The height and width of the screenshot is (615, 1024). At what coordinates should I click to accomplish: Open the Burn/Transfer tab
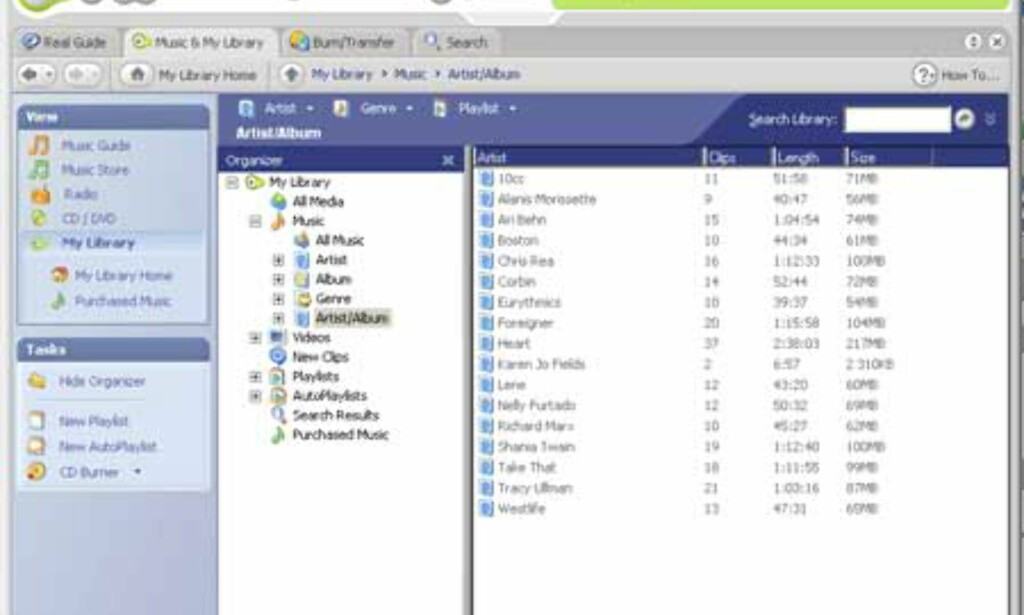[x=343, y=42]
